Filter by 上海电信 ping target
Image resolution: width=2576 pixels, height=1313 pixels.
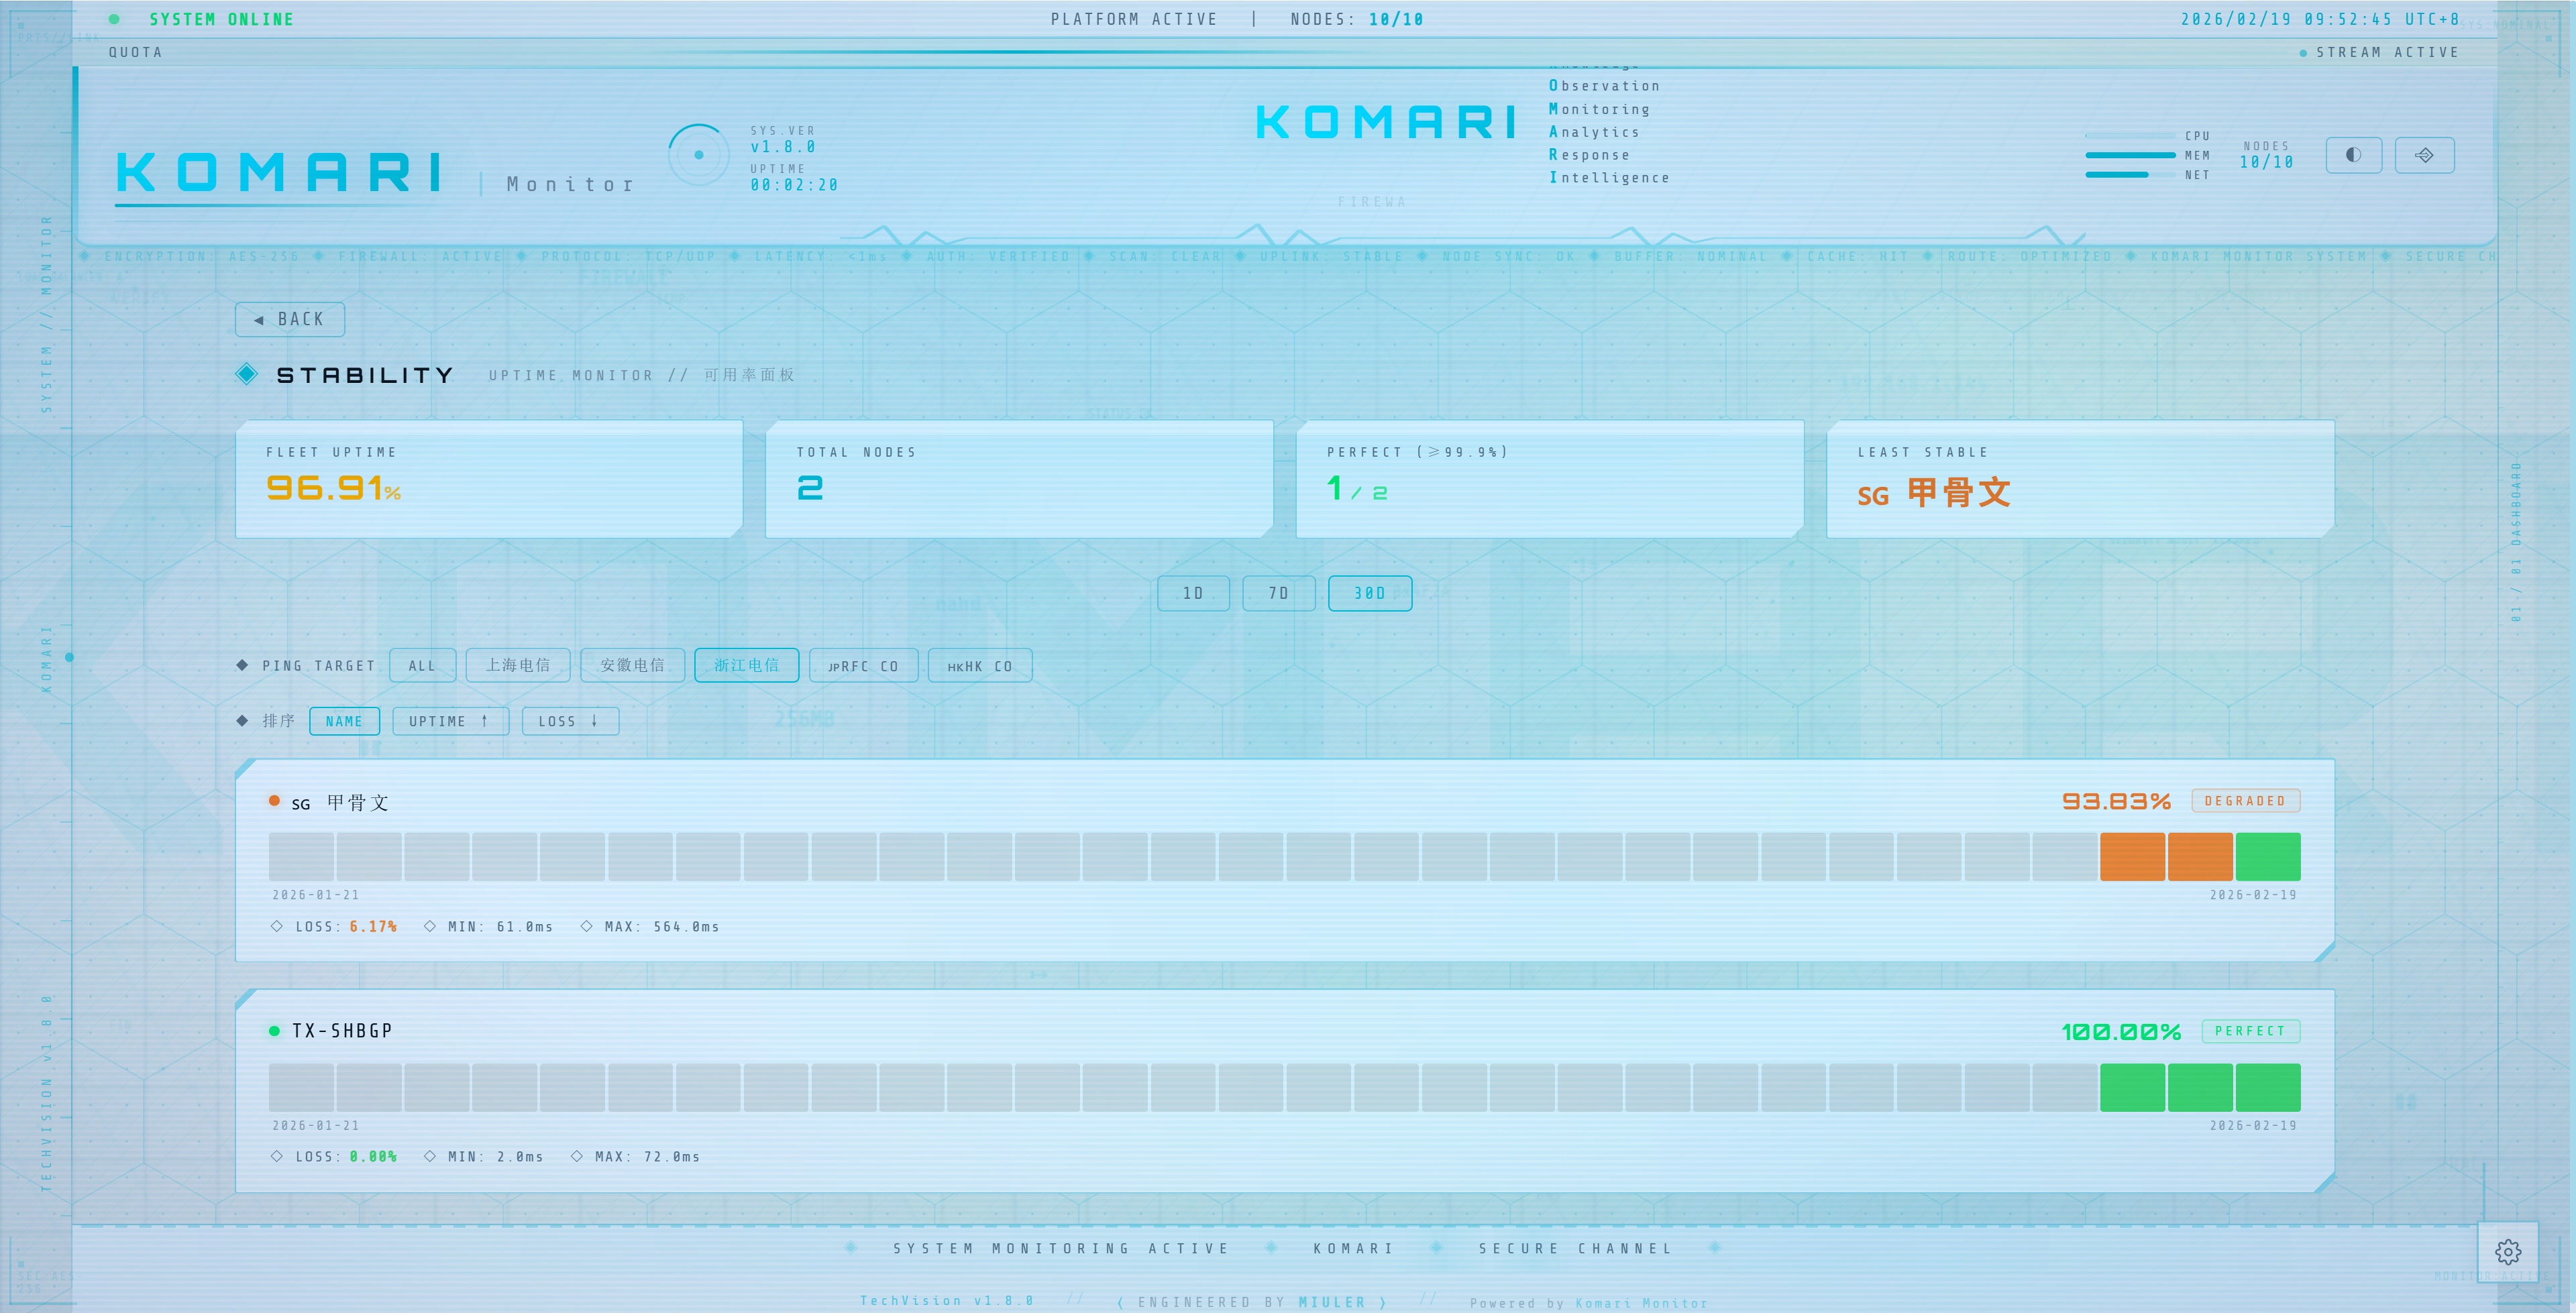tap(518, 666)
